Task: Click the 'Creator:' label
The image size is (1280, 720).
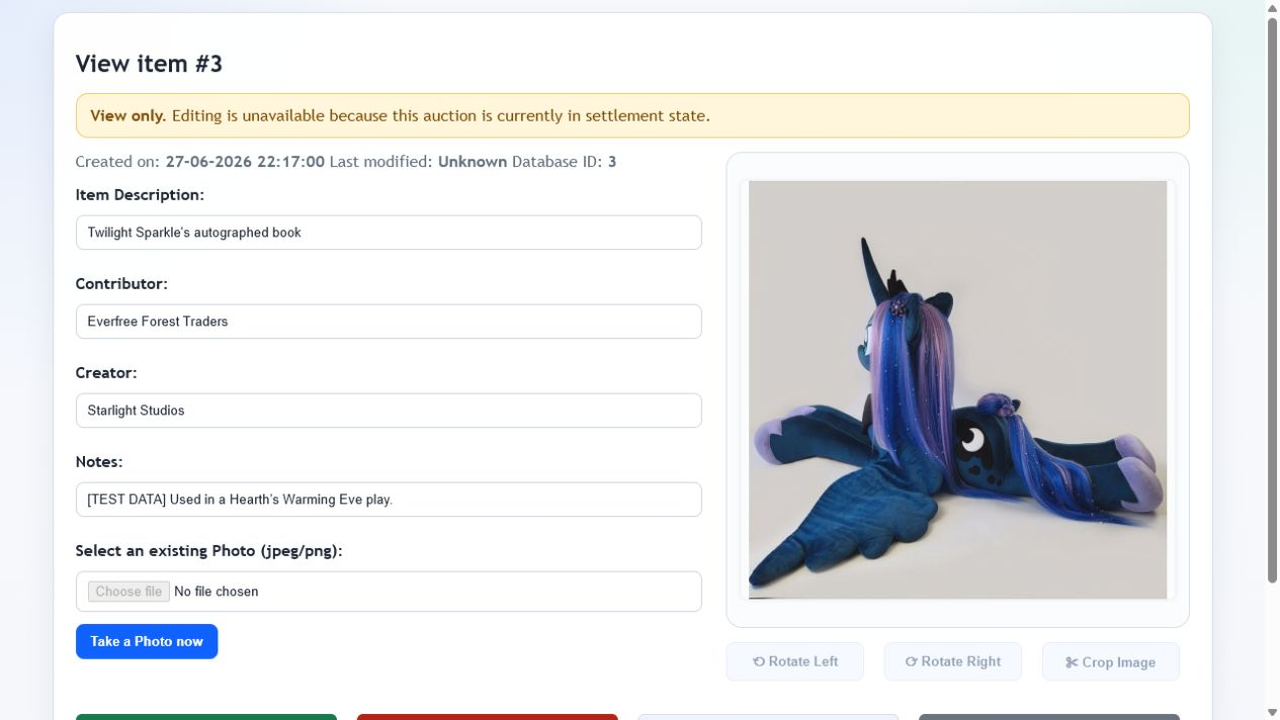Action: [x=106, y=373]
